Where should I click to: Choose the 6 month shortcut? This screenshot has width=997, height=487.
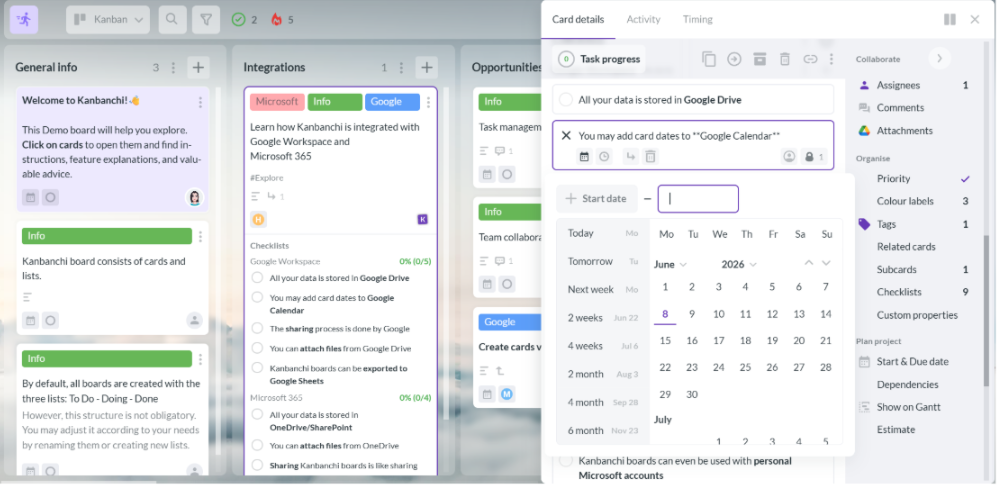[x=603, y=430]
